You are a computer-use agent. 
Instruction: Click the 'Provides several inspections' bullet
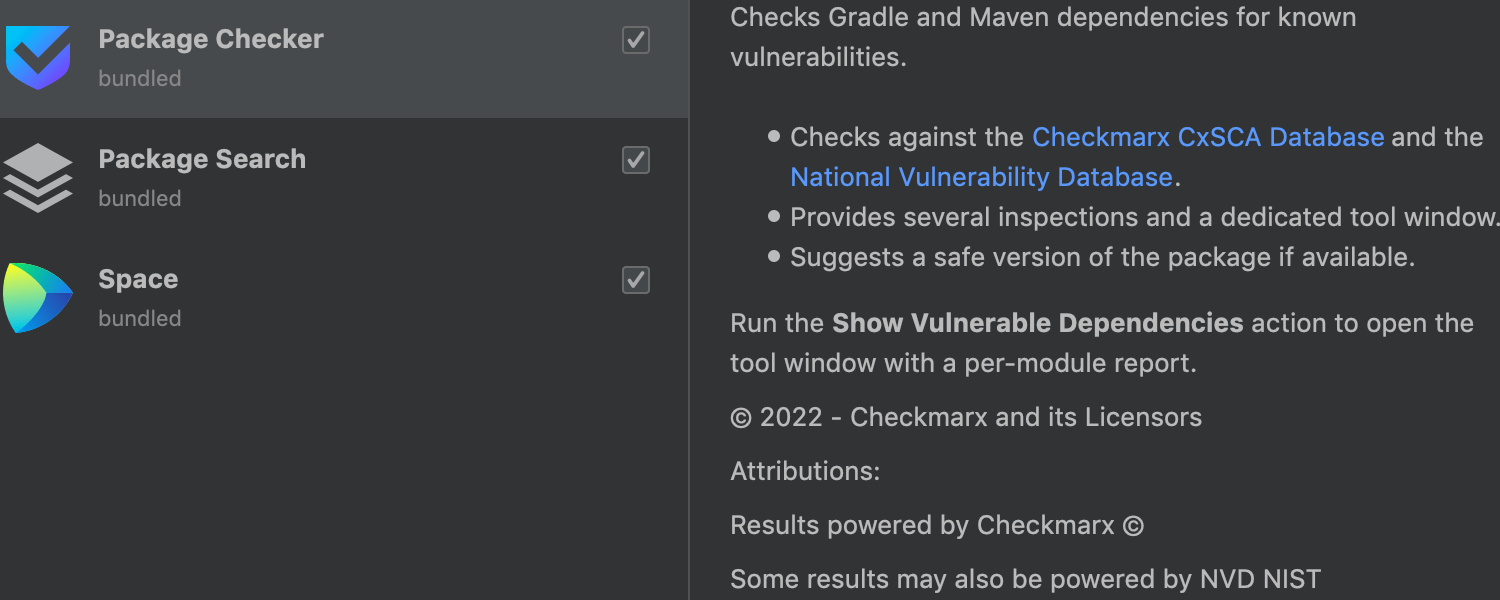(1144, 217)
